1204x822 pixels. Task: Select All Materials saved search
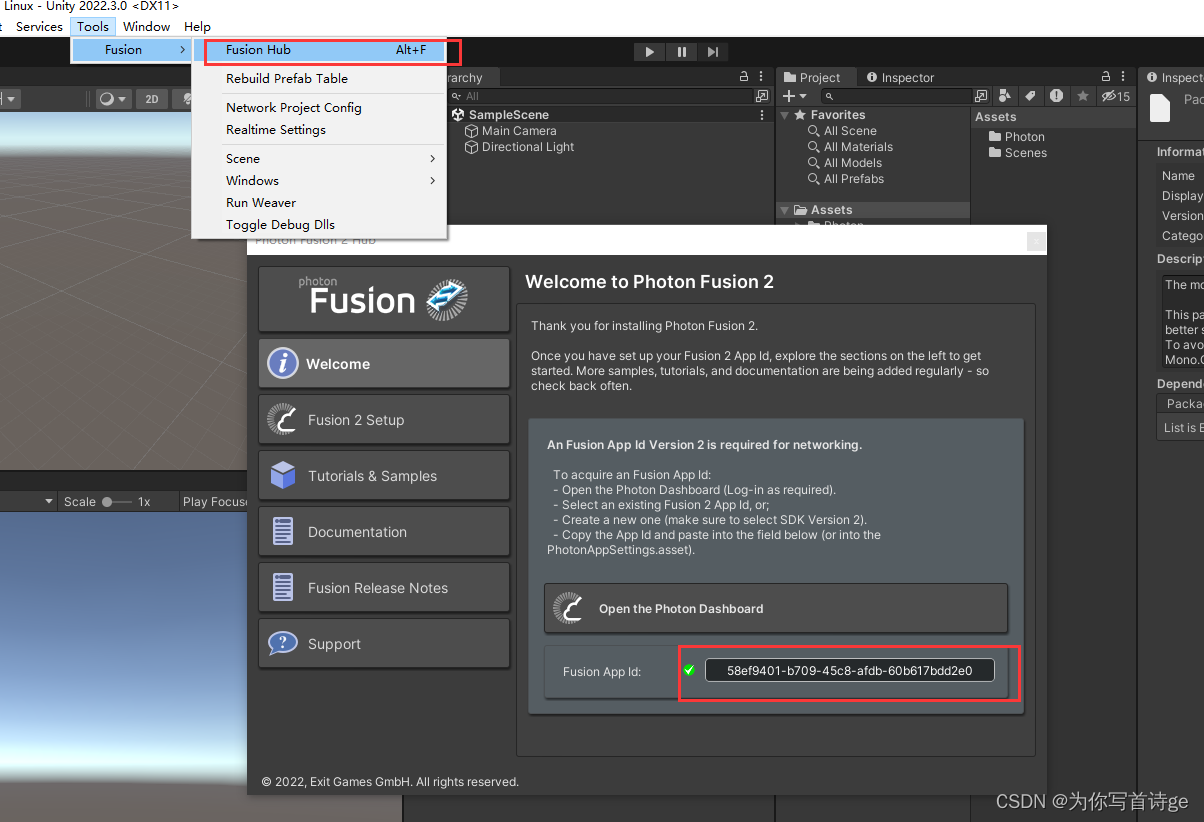coord(858,147)
